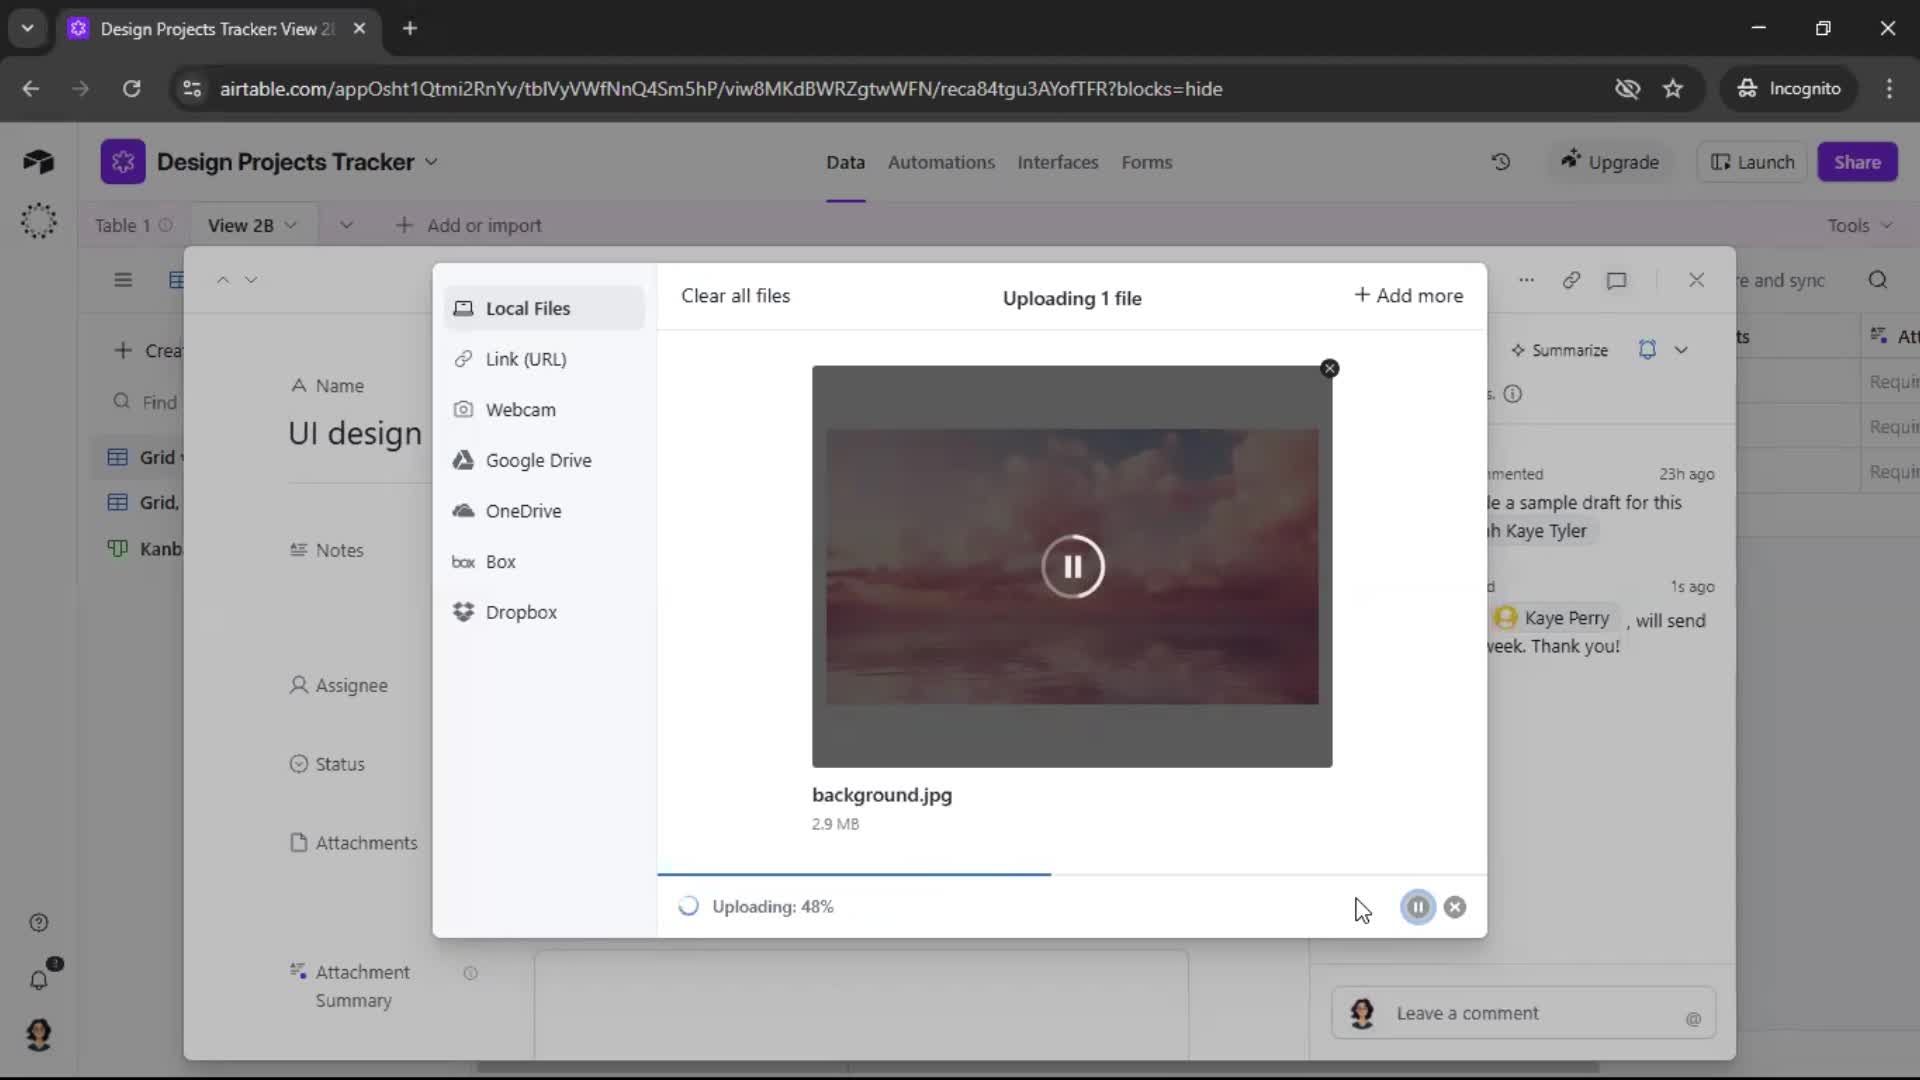Image resolution: width=1920 pixels, height=1080 pixels.
Task: Click the background.jpg file name
Action: point(881,795)
